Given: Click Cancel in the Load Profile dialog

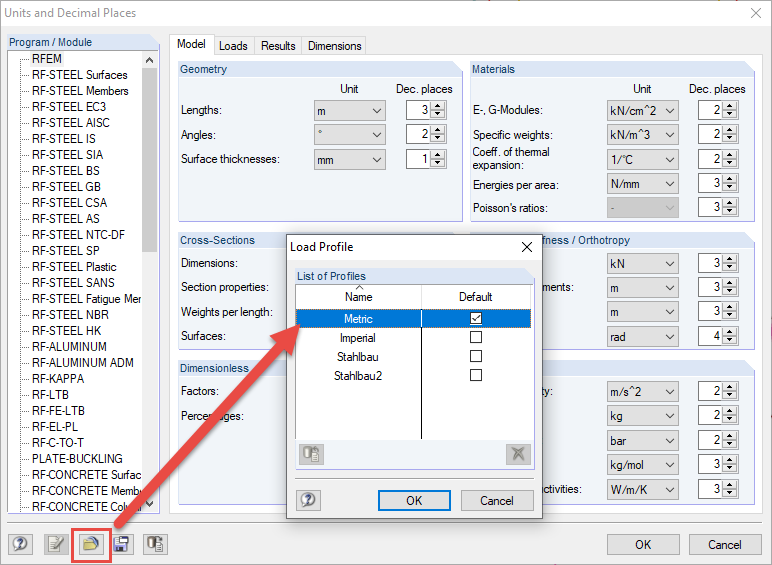Looking at the screenshot, I should (x=497, y=501).
